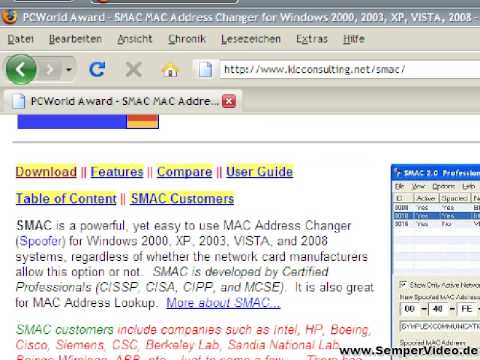
Task: Open the Chronik menu
Action: pos(187,39)
